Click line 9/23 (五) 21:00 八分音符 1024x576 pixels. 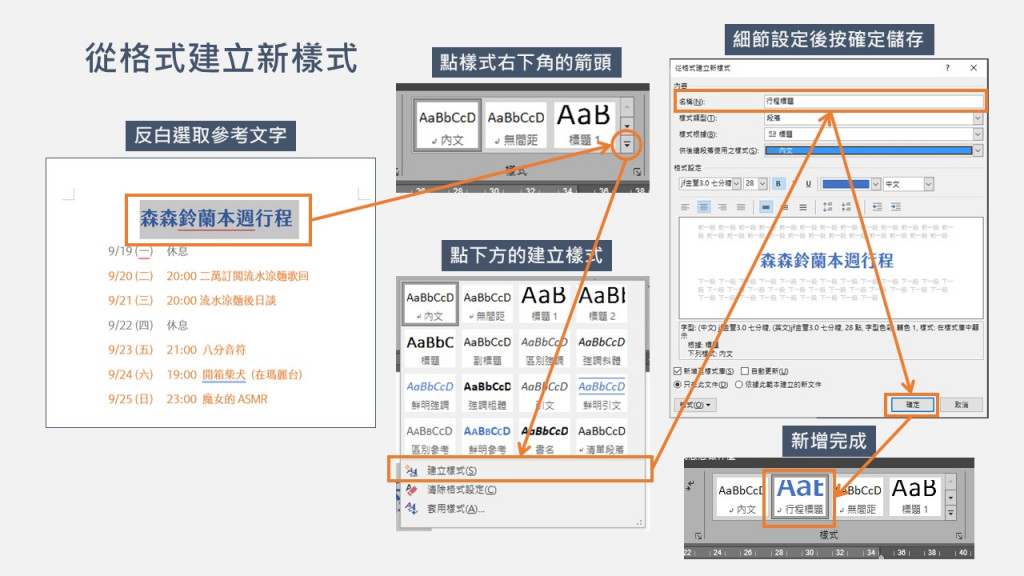click(x=177, y=349)
